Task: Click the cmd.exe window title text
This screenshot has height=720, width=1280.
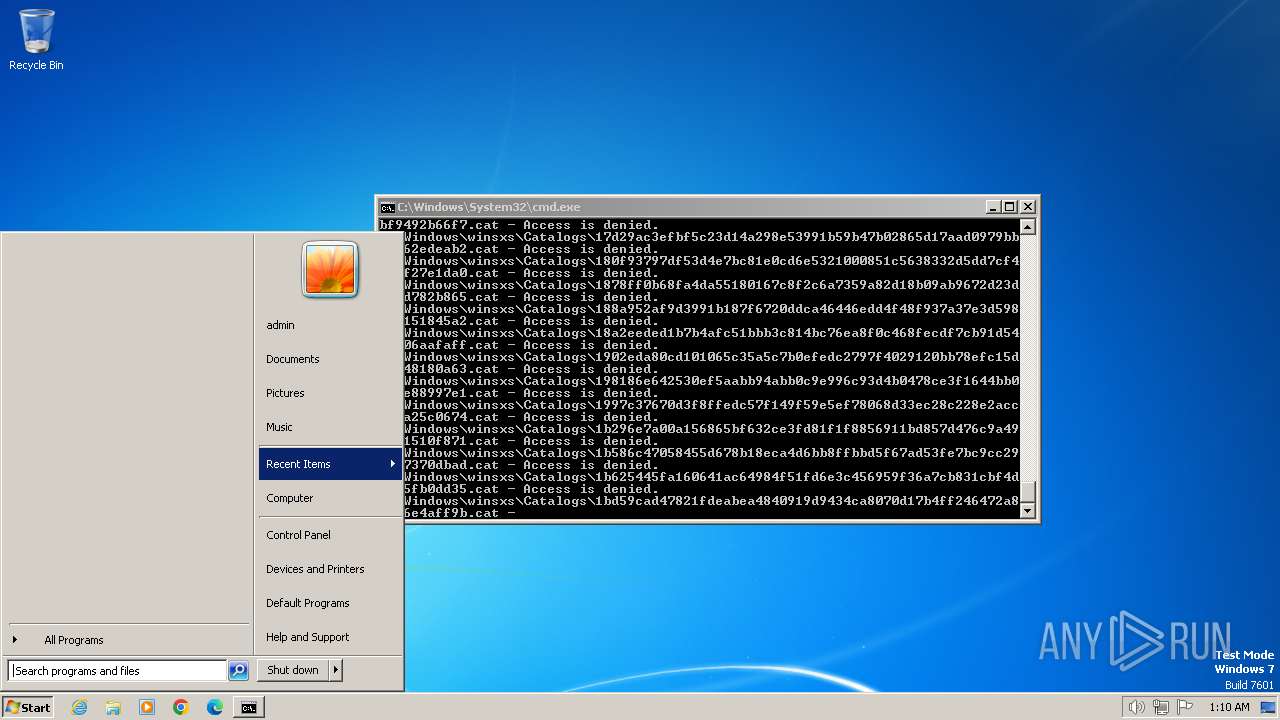Action: point(489,207)
